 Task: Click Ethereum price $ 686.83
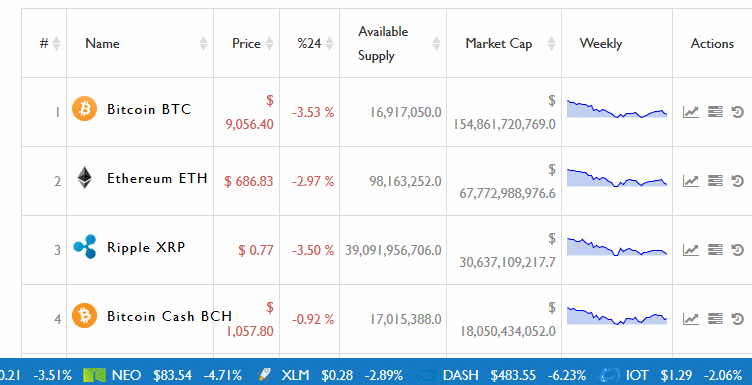tap(249, 181)
